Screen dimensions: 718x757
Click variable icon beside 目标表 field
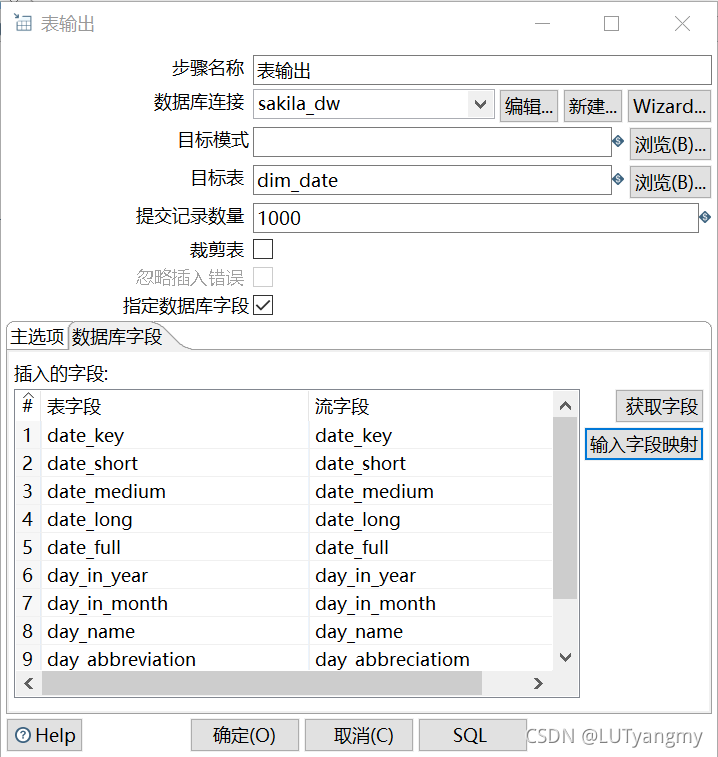(x=618, y=179)
